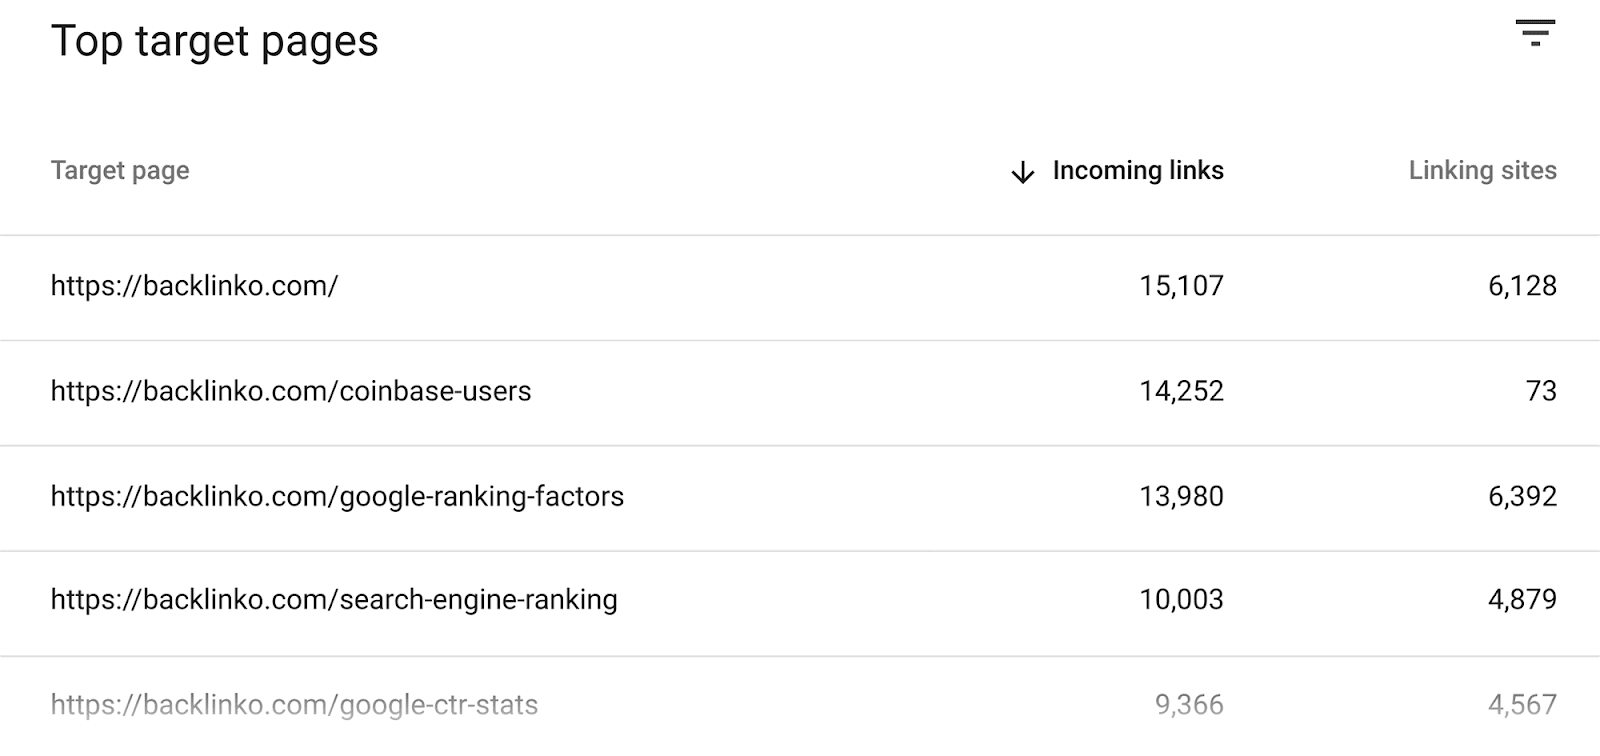Select the 4,879 linking sites cell
The image size is (1600, 756).
pyautogui.click(x=1522, y=600)
